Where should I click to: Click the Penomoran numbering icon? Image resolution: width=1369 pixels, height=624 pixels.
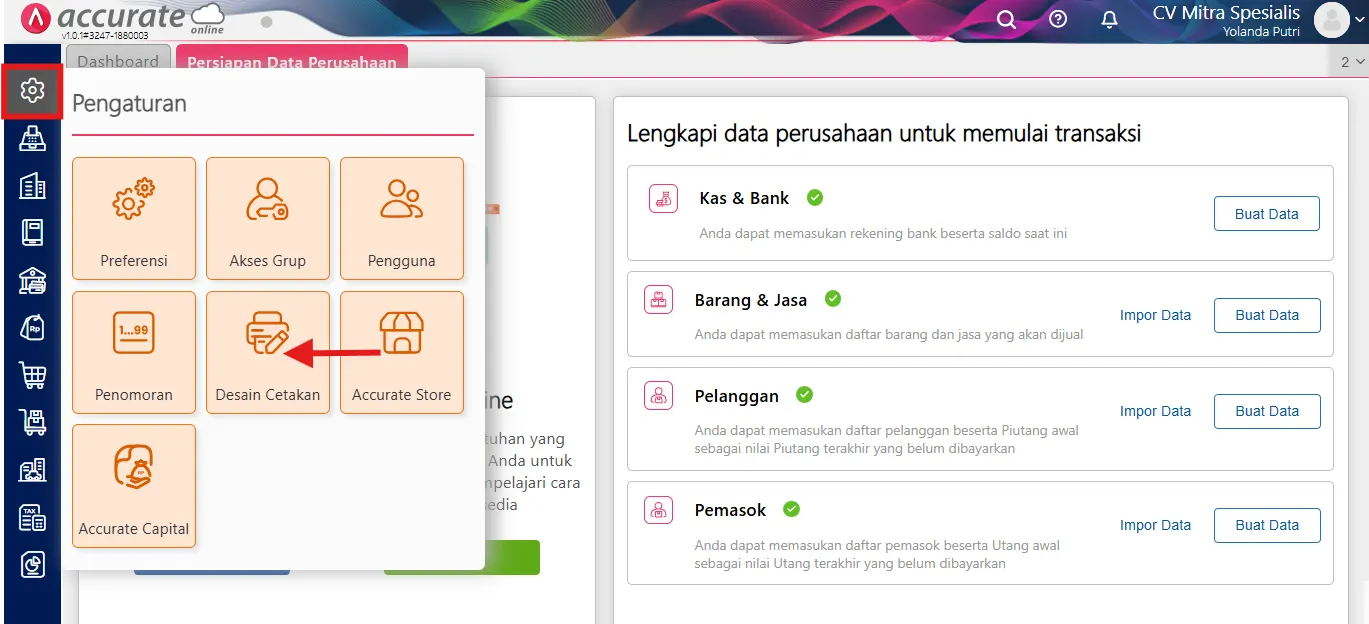[133, 352]
